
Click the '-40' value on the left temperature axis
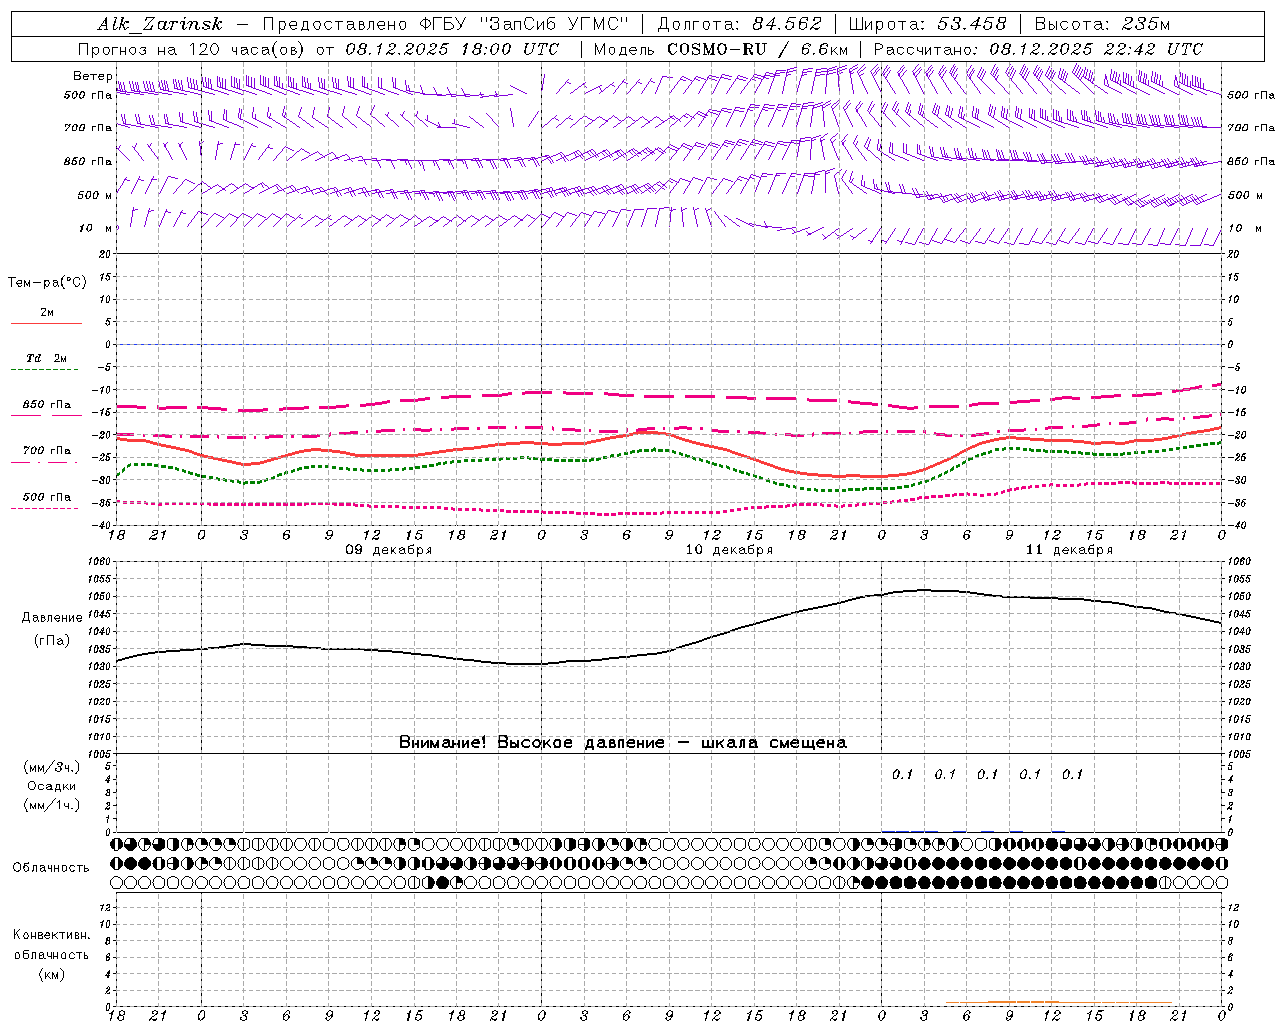click(x=103, y=525)
